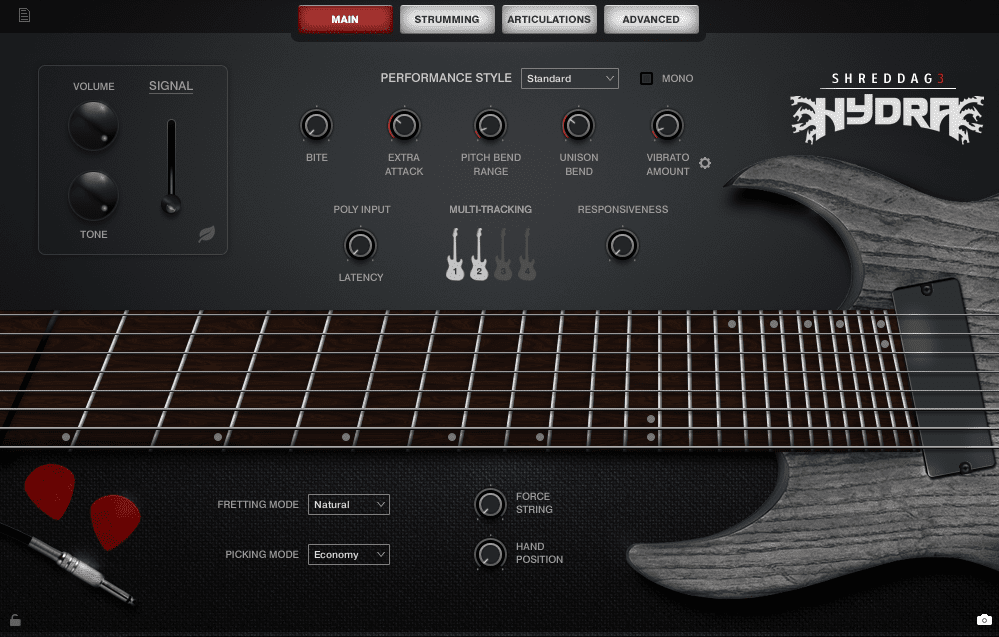Click the lock icon at bottom left
Viewport: 999px width, 637px height.
click(x=15, y=620)
